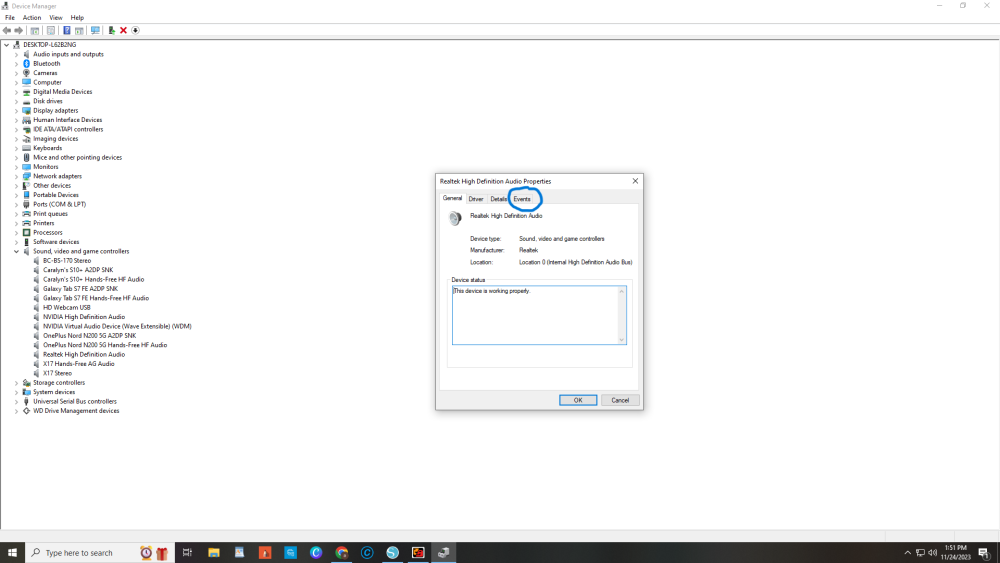
Task: Collapse Sound, video and game controllers
Action: (x=17, y=251)
